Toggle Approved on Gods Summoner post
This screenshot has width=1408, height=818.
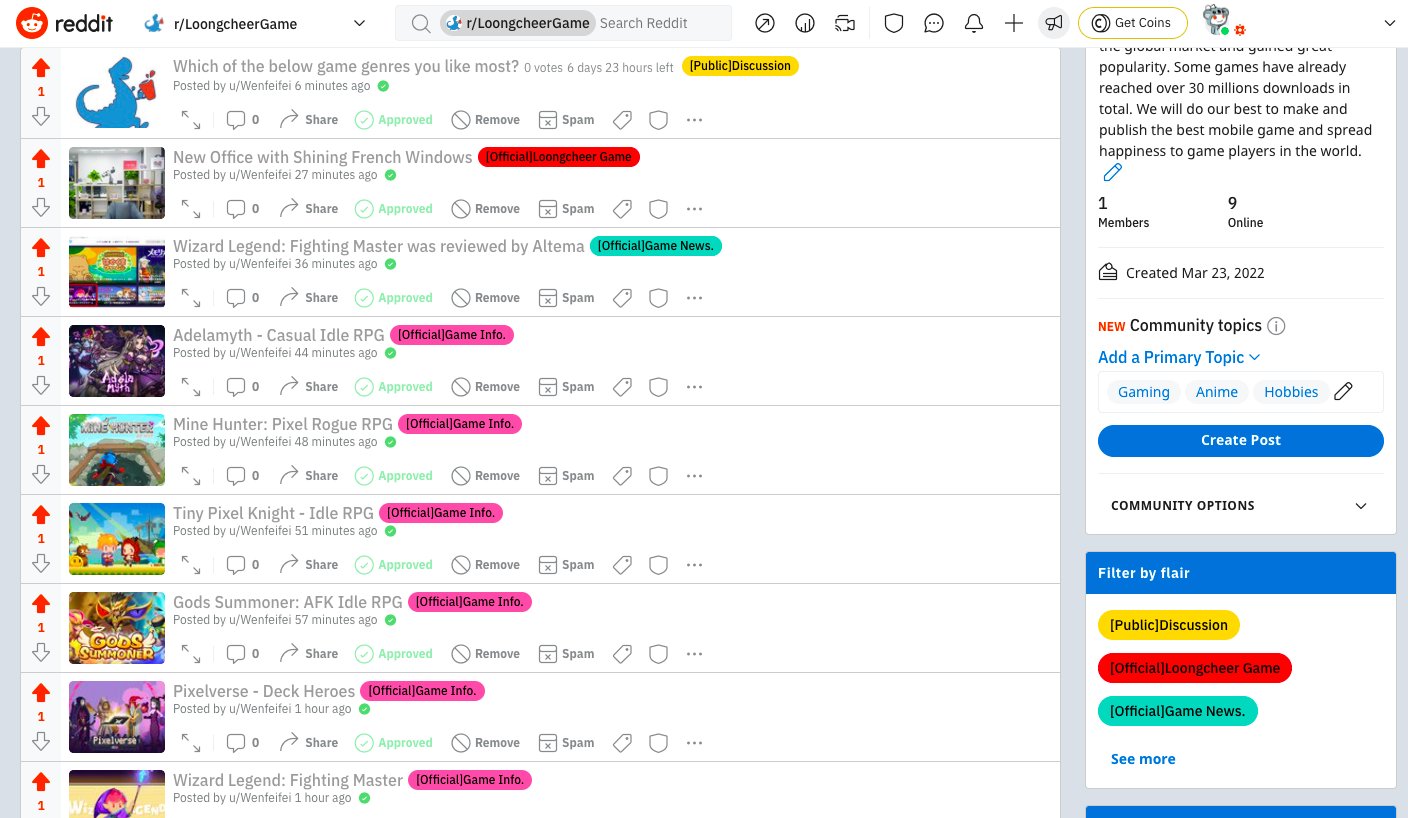pyautogui.click(x=394, y=654)
